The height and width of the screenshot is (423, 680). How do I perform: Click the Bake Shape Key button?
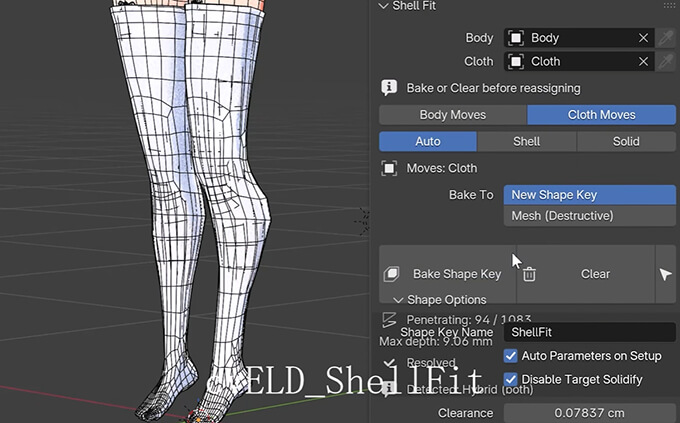tap(448, 274)
